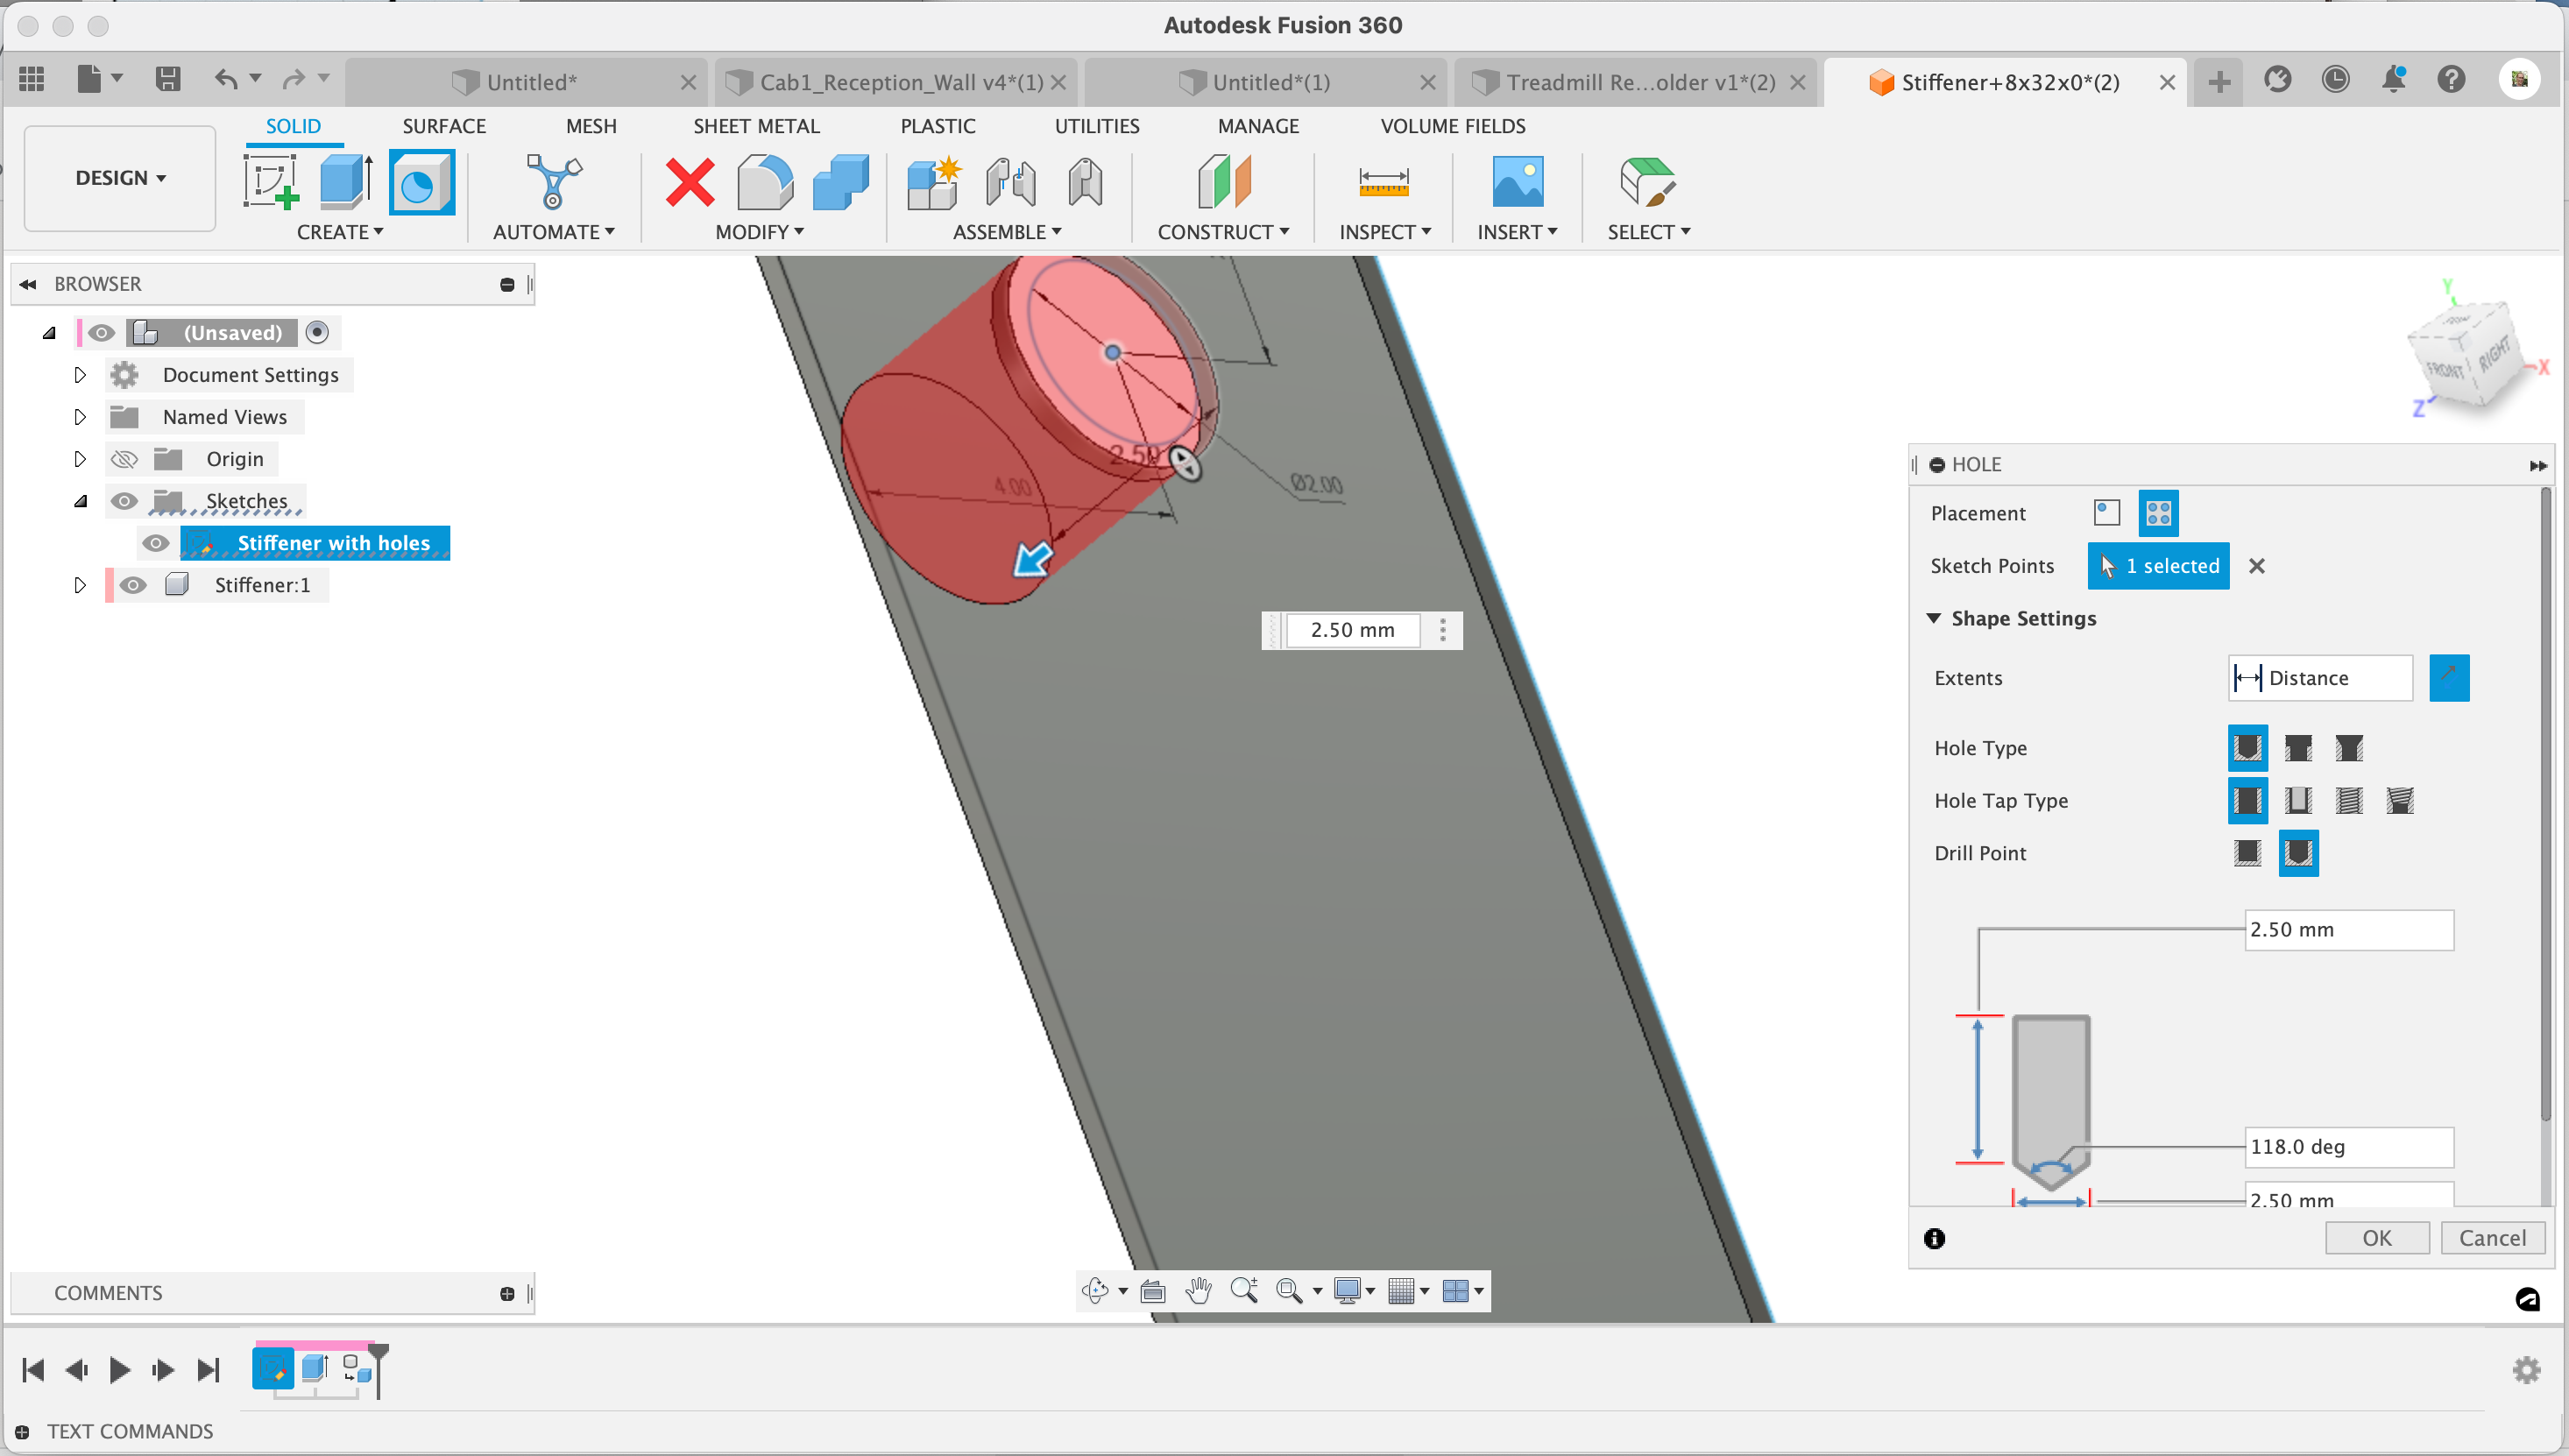Screen dimensions: 2569x1456
Task: Select flat drill point icon
Action: coord(2247,853)
